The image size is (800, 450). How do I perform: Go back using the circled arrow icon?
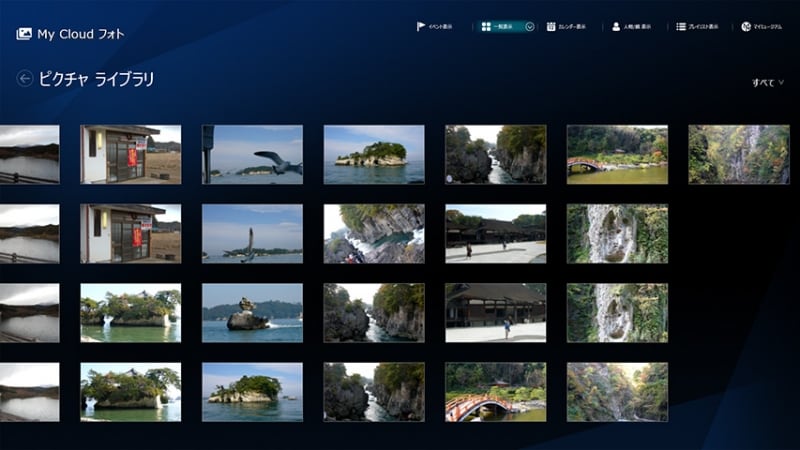click(x=25, y=79)
